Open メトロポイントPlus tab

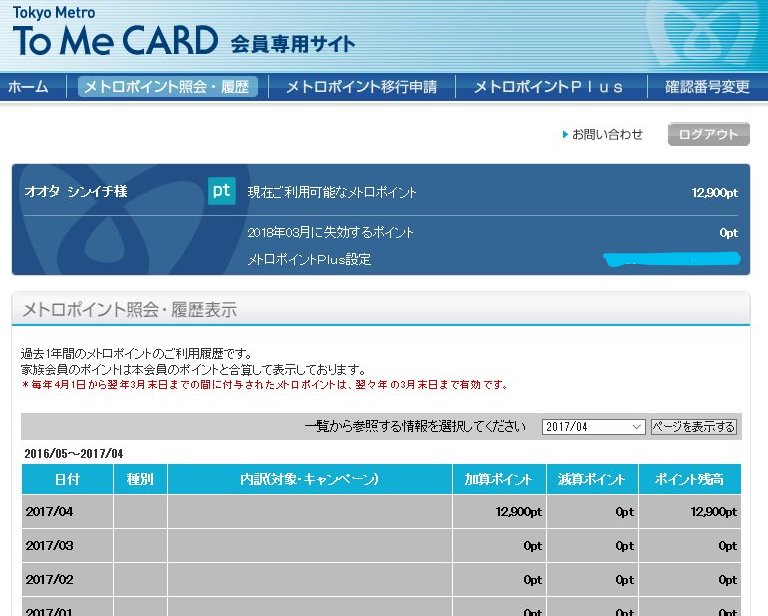coord(549,87)
